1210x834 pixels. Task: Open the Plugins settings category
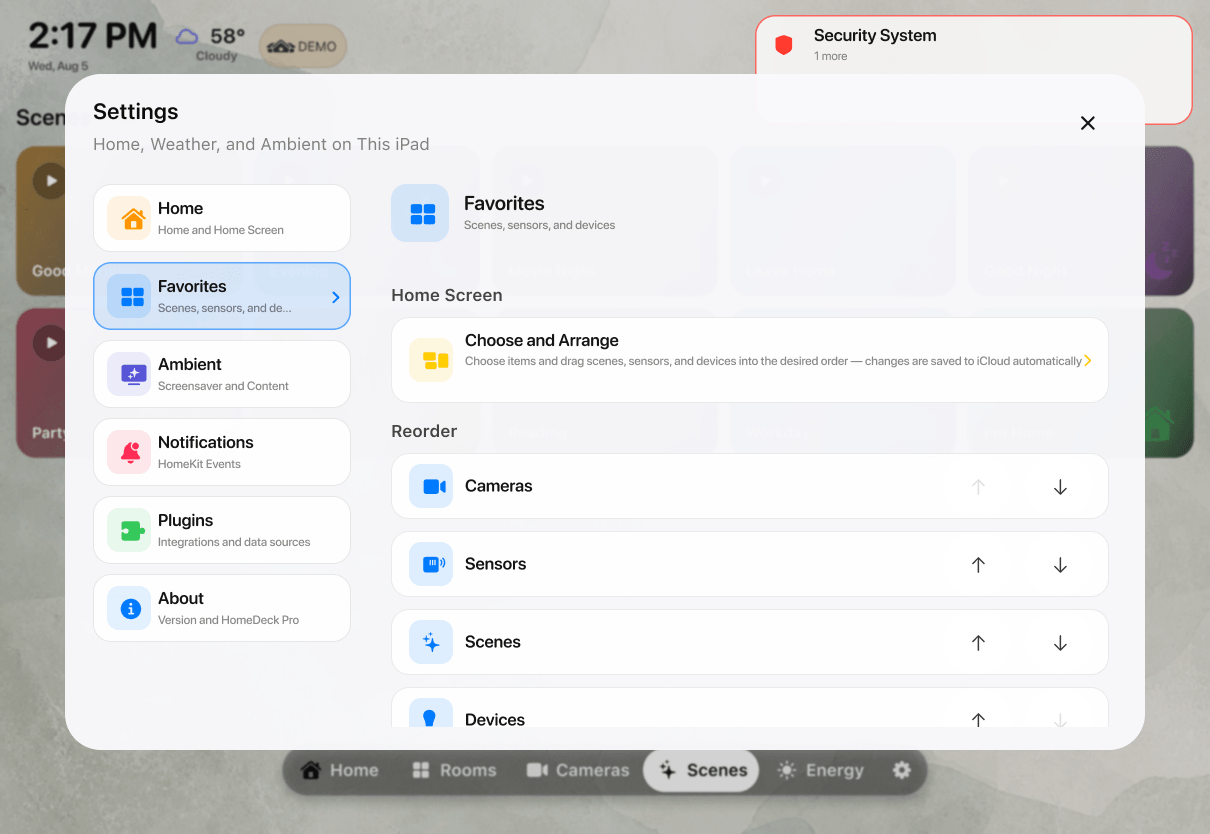[x=222, y=530]
